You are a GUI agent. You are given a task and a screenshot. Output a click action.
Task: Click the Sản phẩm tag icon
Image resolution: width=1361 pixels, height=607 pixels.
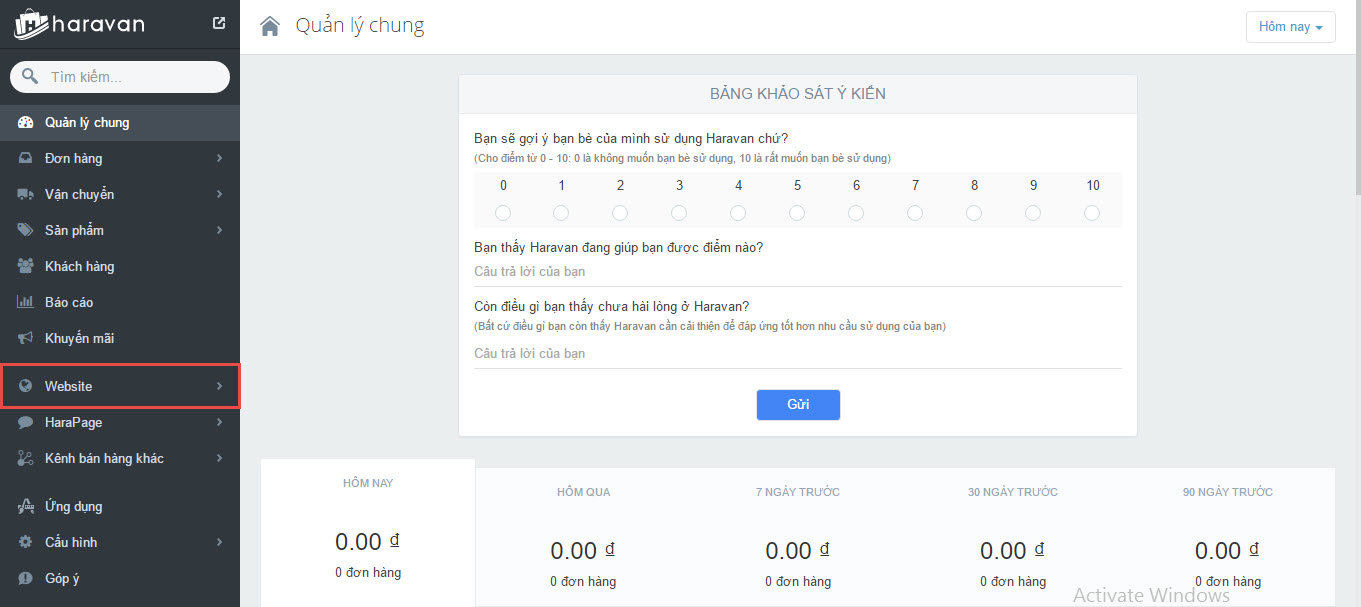tap(26, 231)
